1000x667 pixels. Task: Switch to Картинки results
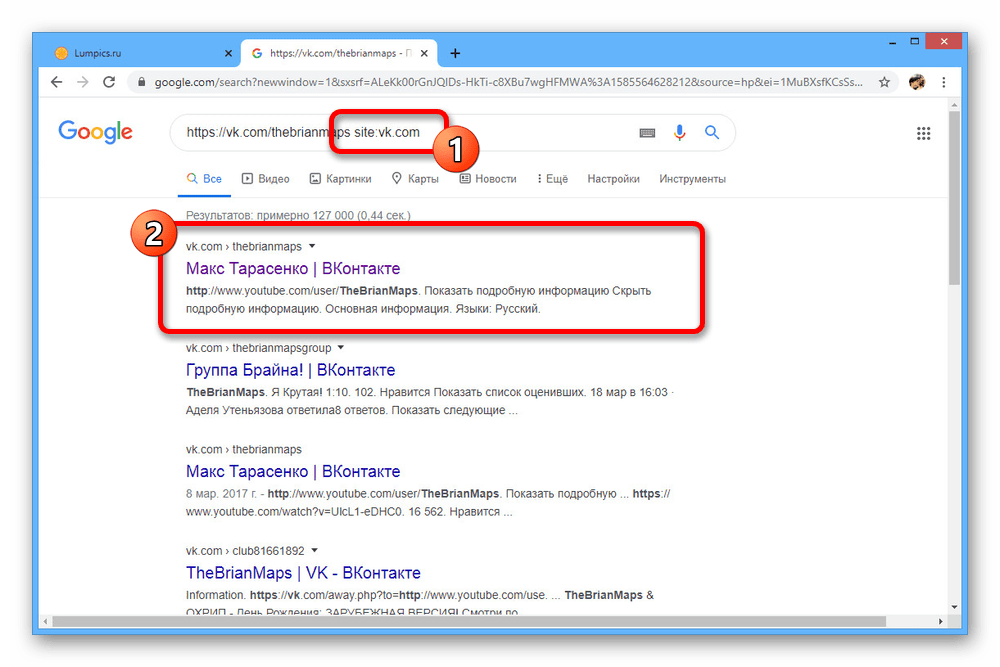pos(341,179)
